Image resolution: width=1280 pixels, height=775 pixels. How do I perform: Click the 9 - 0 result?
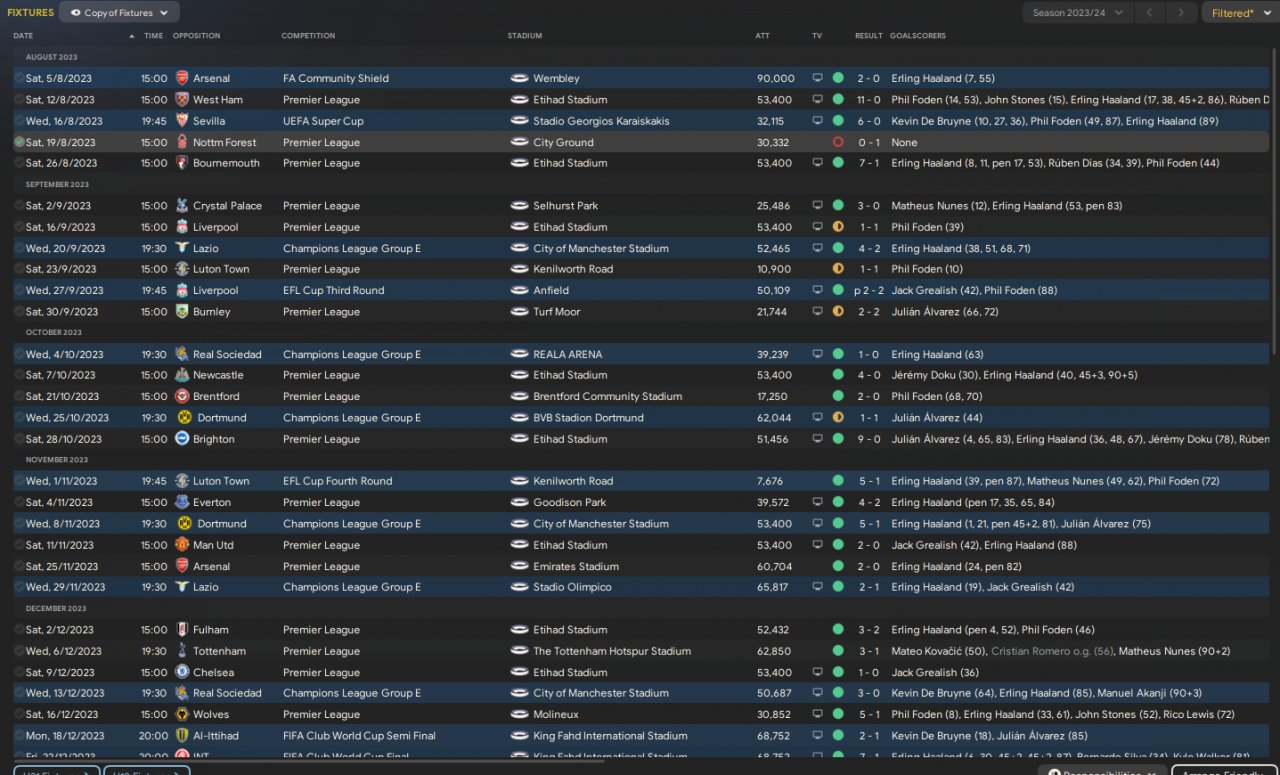coord(868,439)
